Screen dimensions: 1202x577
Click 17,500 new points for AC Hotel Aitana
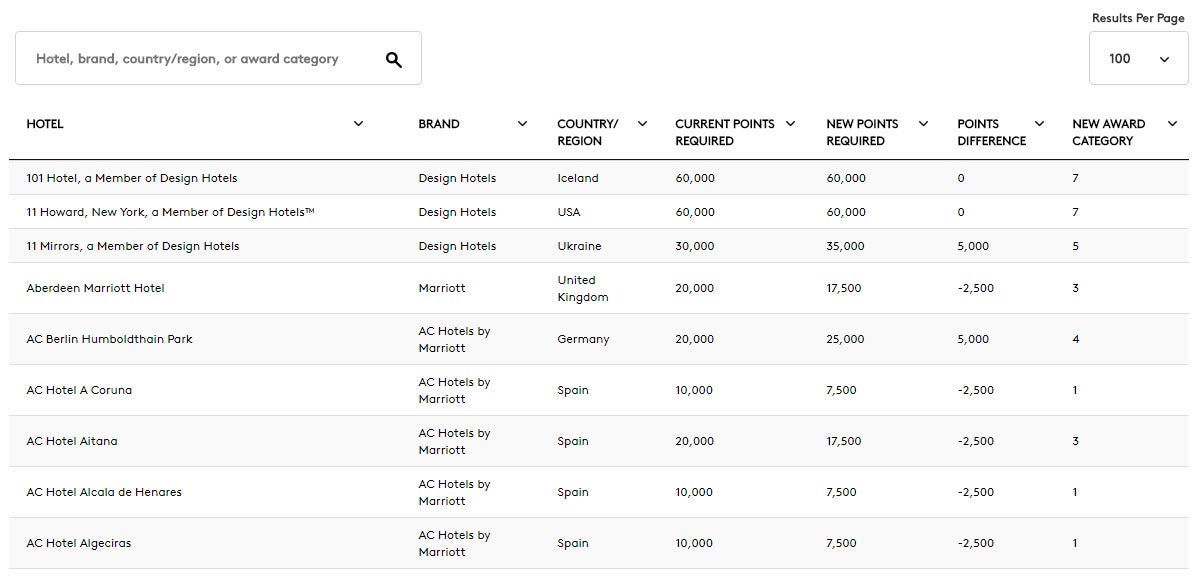pos(844,441)
